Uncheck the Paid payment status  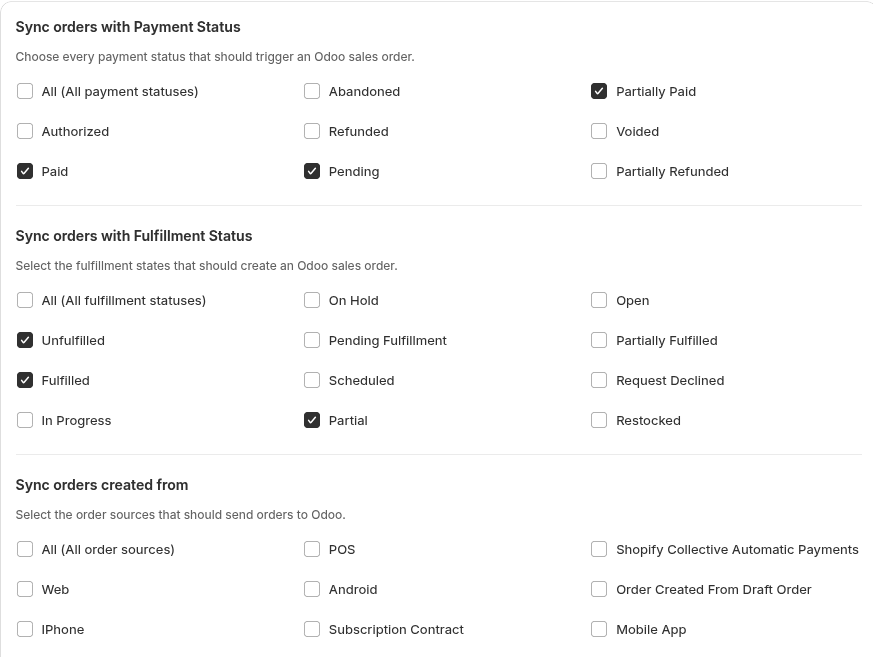(x=25, y=171)
